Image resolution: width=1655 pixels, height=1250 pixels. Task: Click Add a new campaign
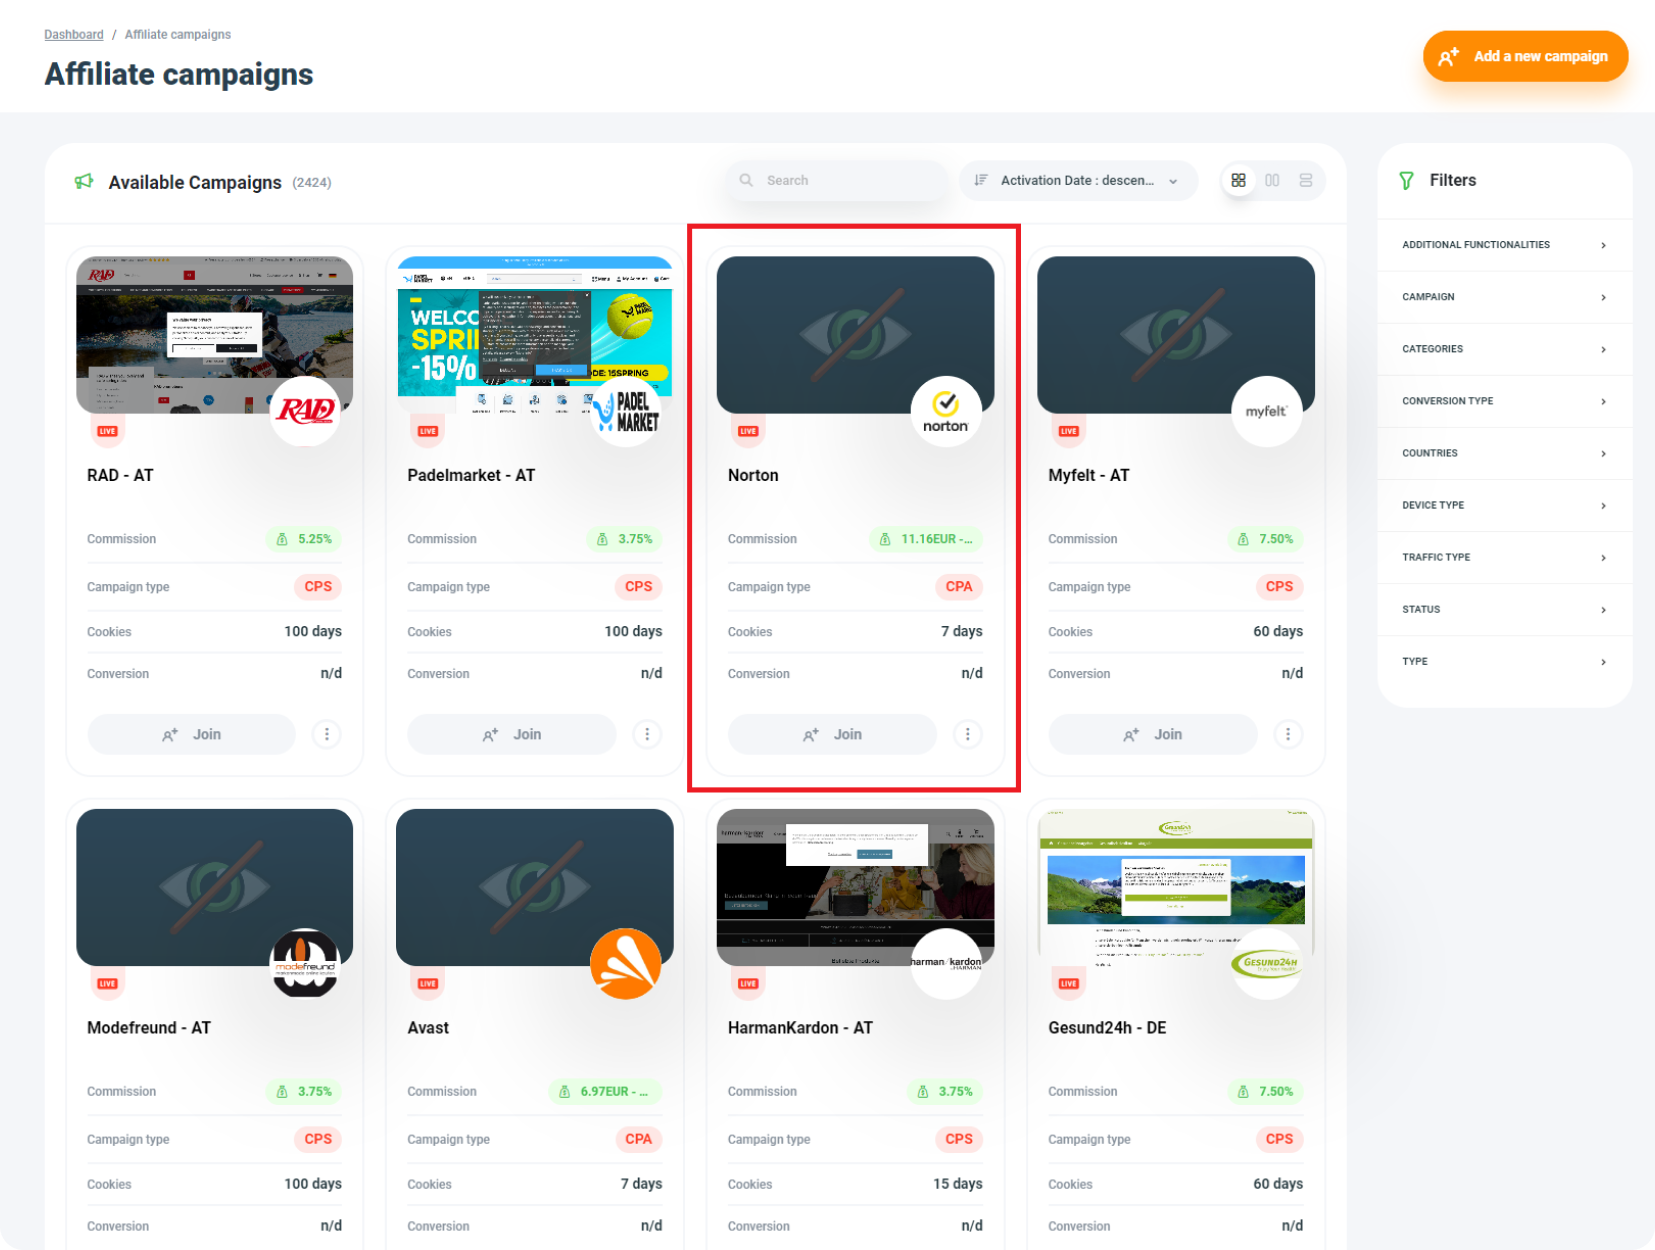coord(1524,56)
